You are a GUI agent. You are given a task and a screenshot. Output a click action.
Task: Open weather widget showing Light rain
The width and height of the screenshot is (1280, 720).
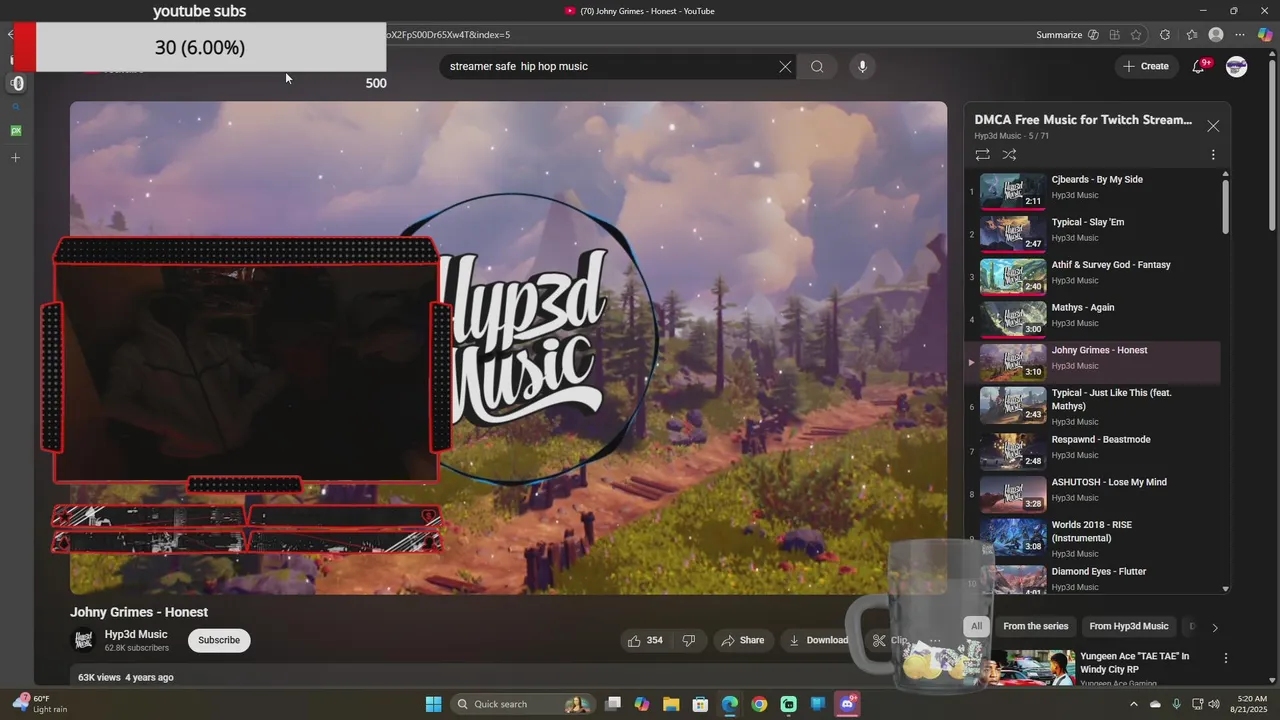click(x=40, y=704)
